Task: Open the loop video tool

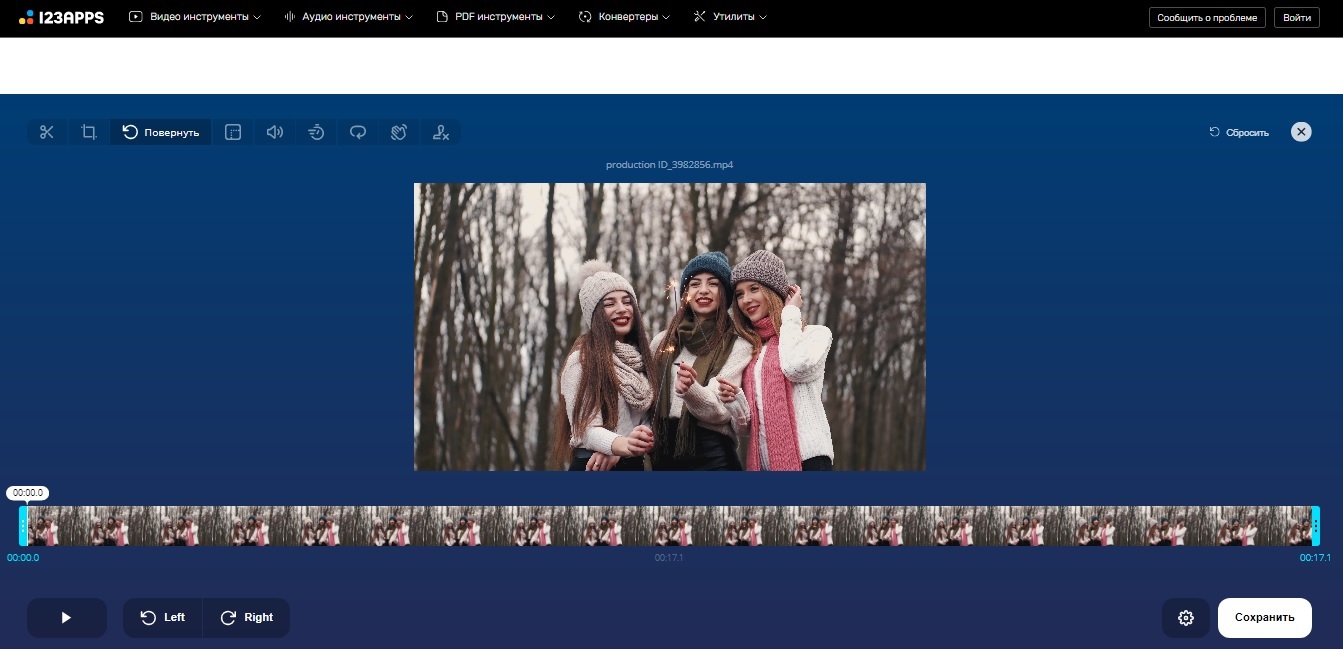Action: click(358, 132)
